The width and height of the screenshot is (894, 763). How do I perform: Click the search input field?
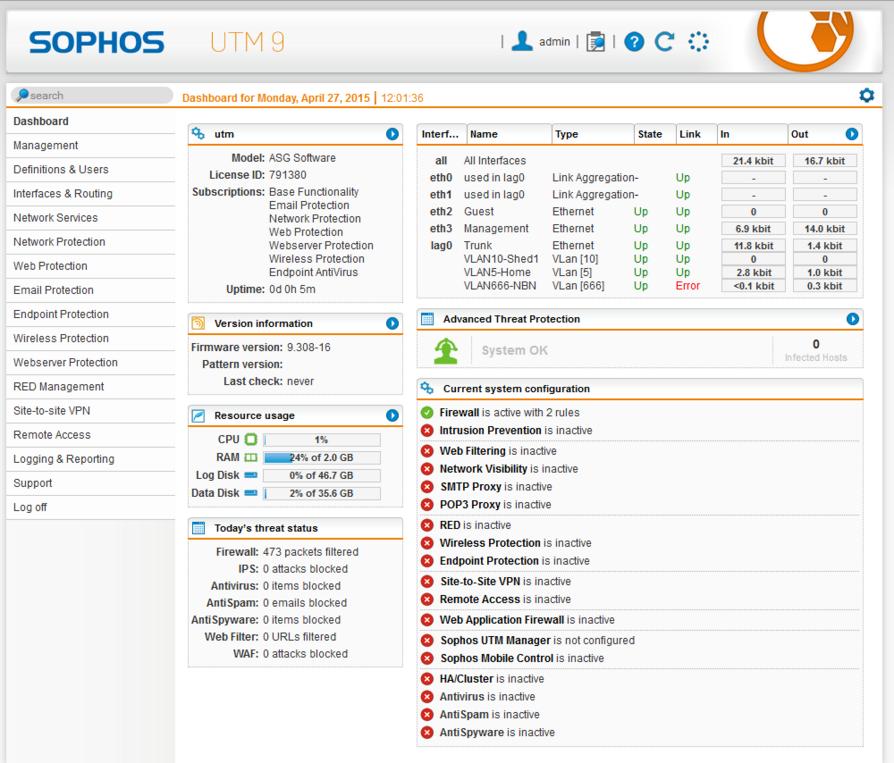click(x=91, y=95)
